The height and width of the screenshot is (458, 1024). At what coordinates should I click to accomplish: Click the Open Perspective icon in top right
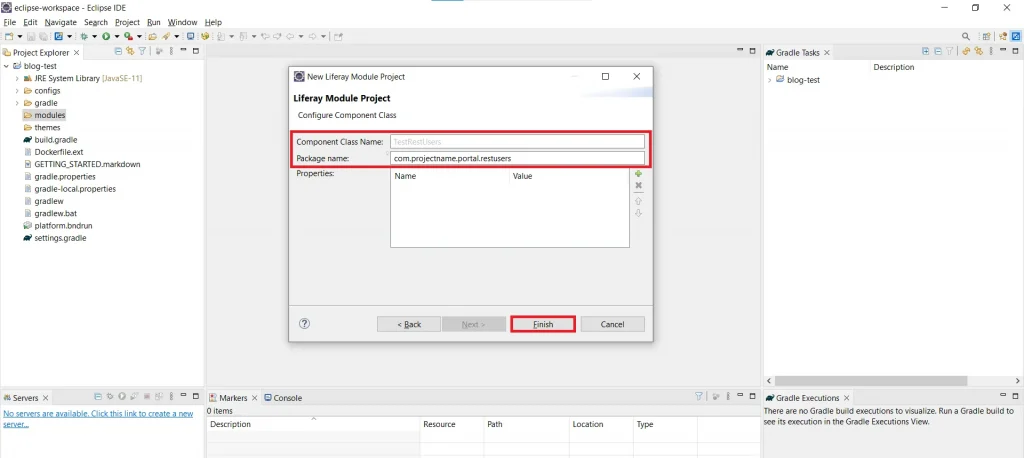[986, 37]
